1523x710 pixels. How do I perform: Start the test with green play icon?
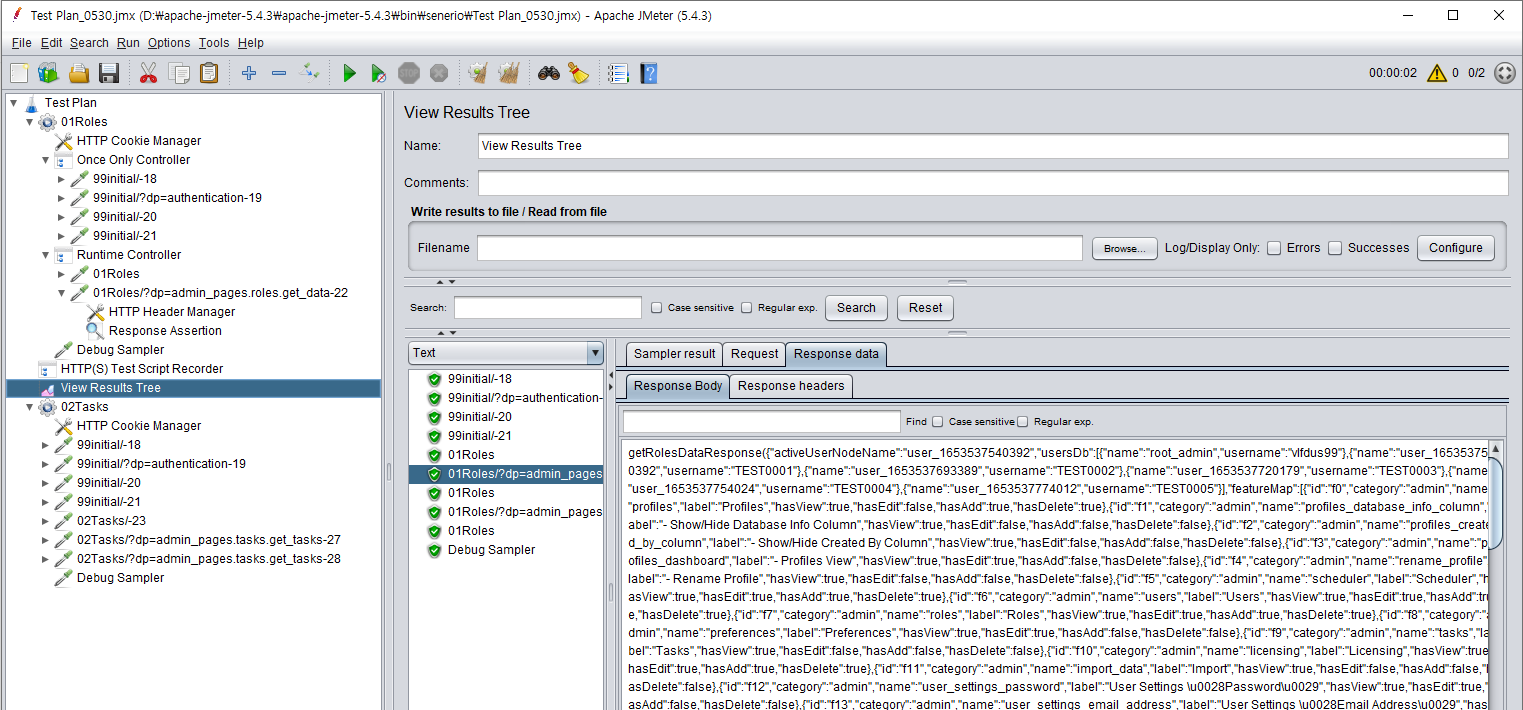point(349,73)
